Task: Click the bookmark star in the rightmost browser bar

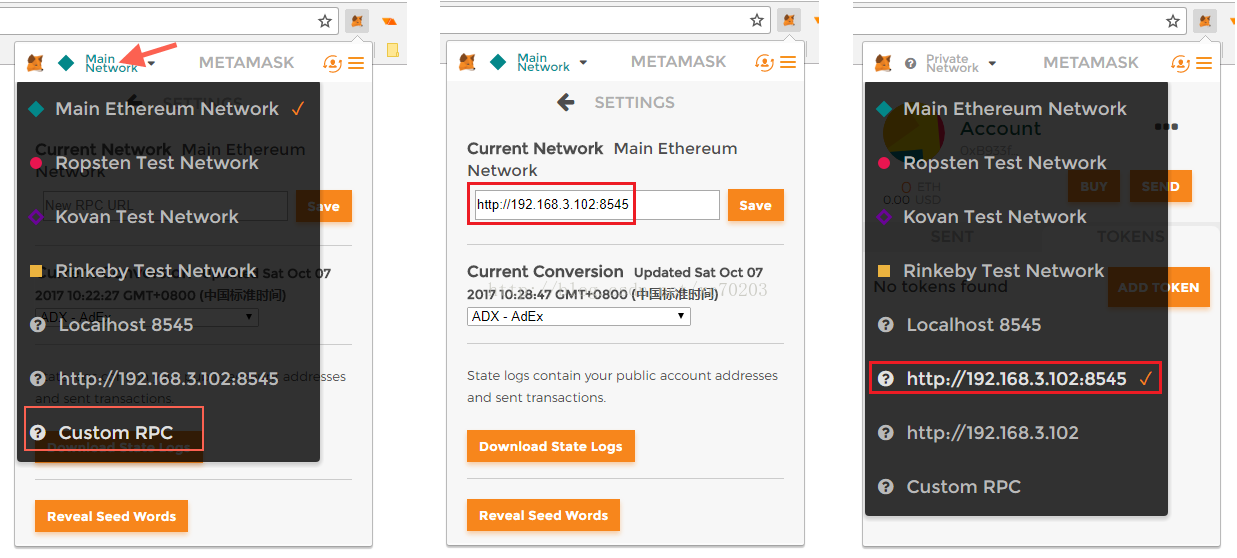Action: point(1173,20)
